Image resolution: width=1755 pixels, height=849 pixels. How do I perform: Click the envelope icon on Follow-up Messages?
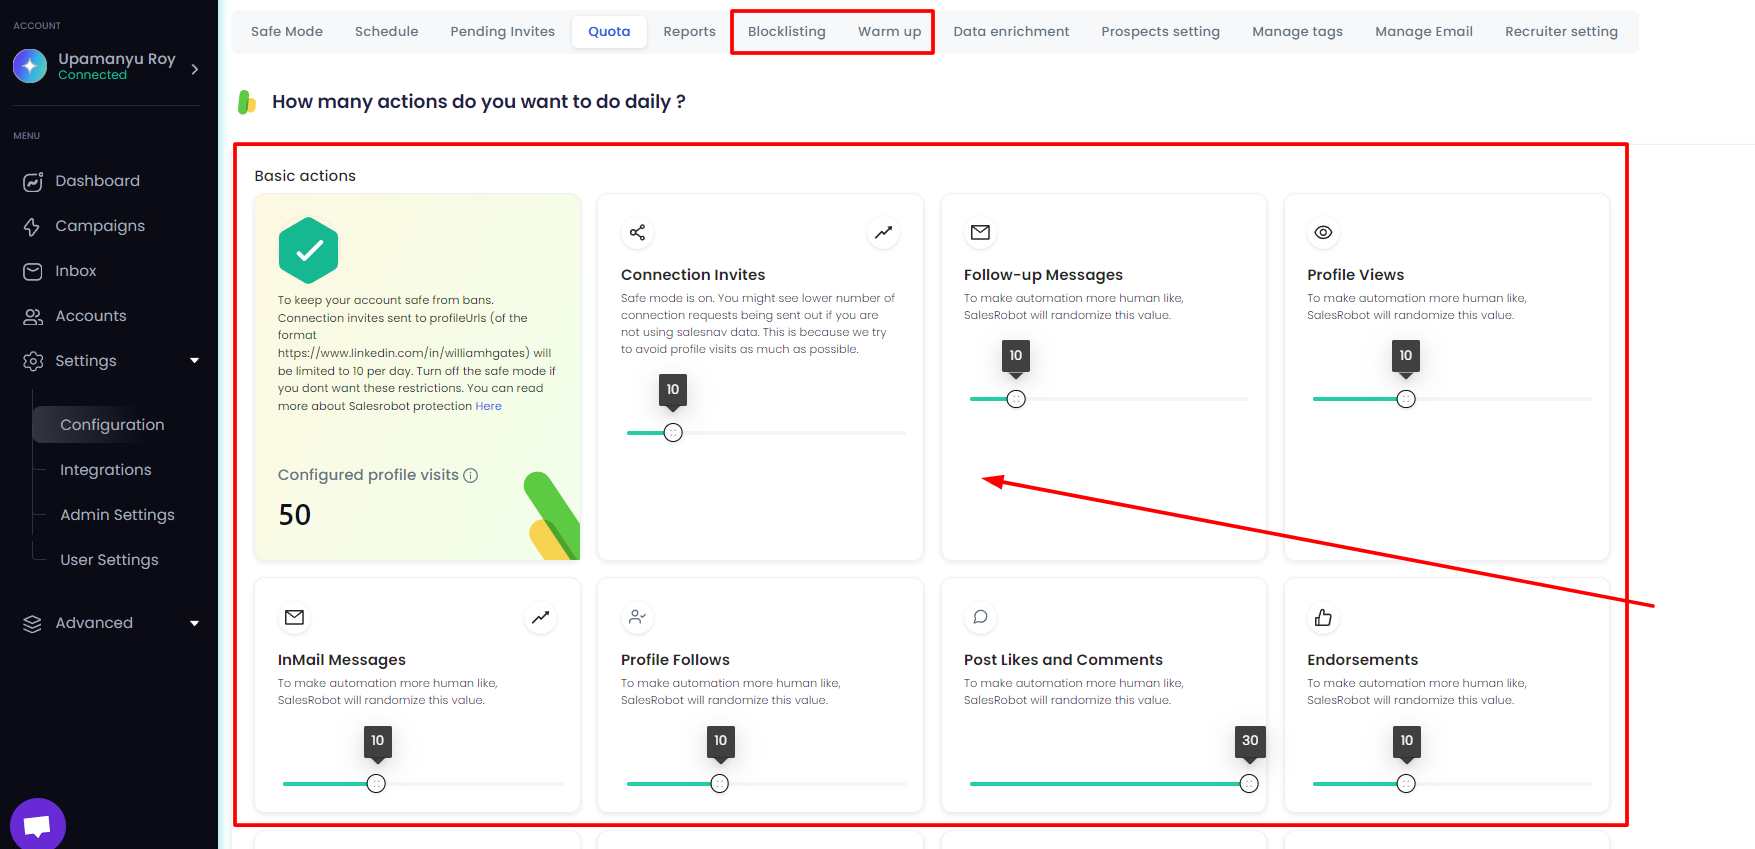980,233
